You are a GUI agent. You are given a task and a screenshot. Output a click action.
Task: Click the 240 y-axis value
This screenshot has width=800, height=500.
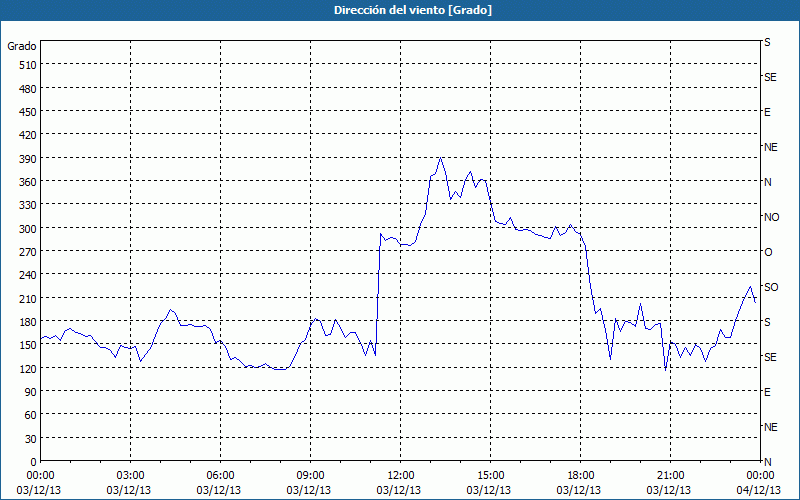tap(29, 276)
